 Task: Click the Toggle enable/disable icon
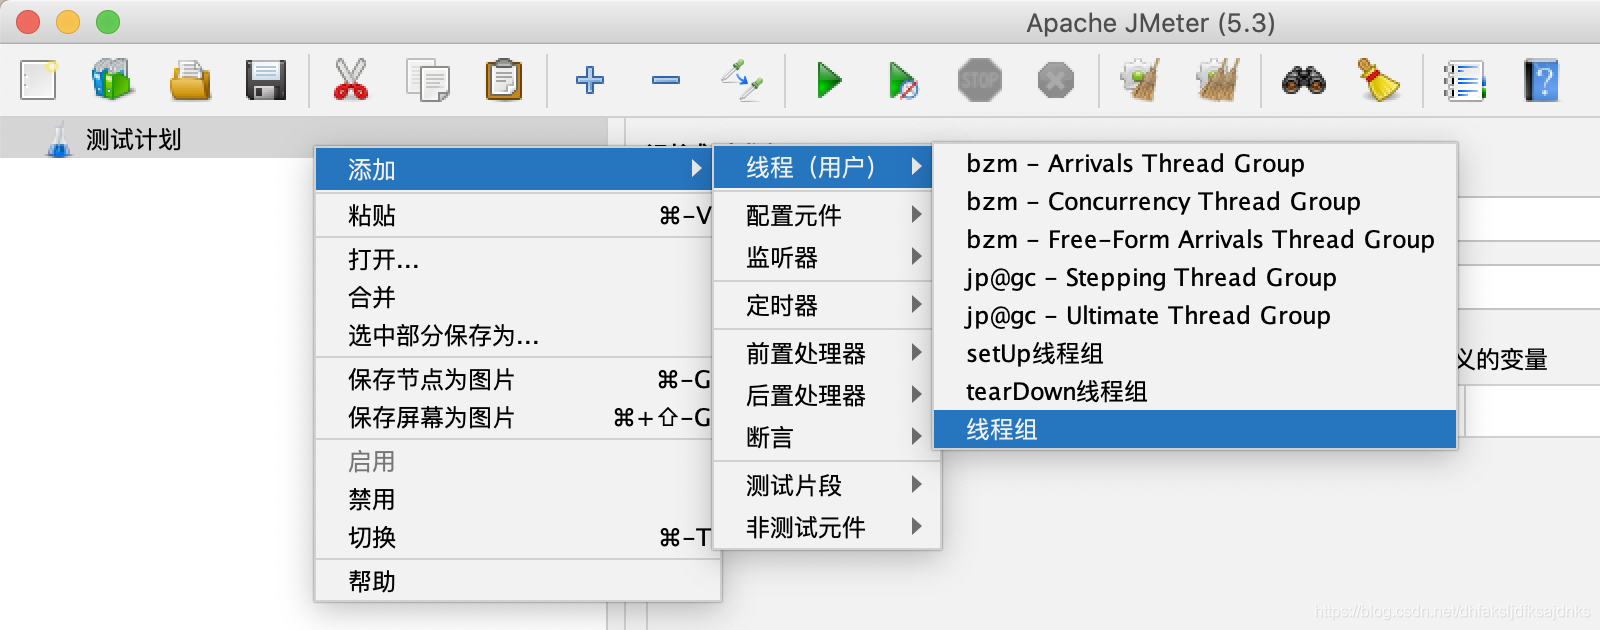(741, 80)
